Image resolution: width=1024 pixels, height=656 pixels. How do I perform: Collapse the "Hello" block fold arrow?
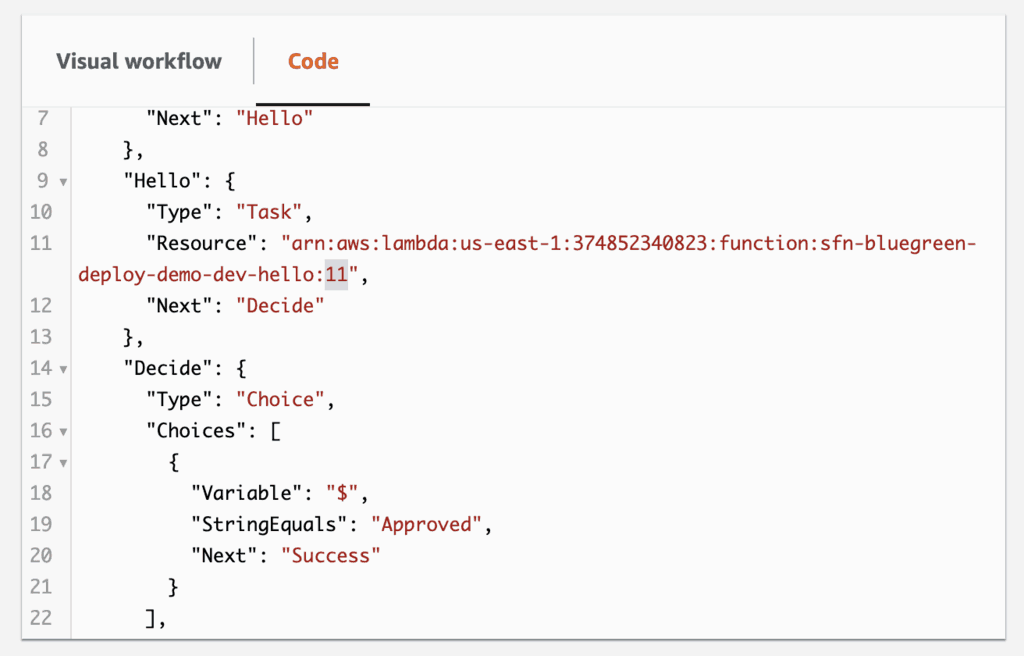tap(63, 182)
